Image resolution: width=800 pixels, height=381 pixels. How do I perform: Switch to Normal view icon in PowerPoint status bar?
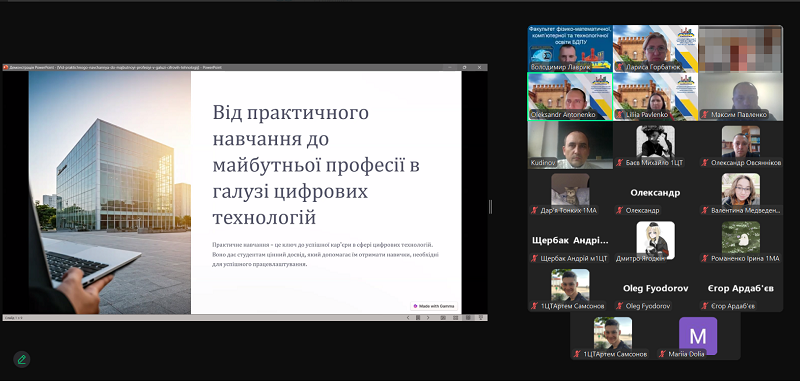tap(443, 318)
